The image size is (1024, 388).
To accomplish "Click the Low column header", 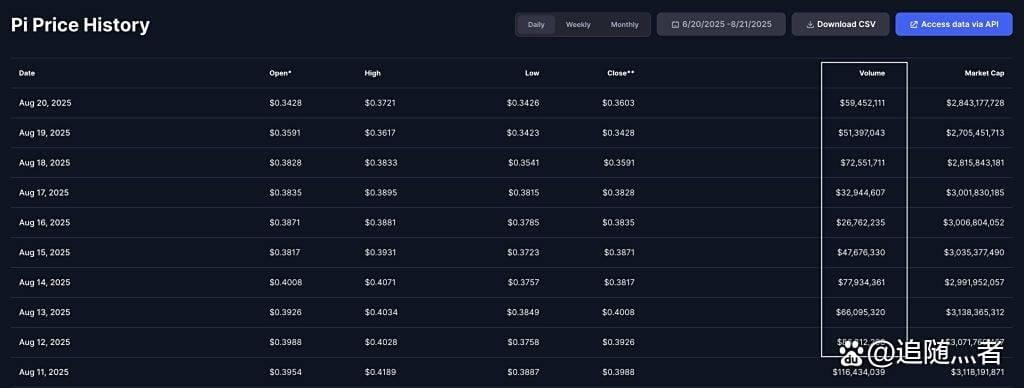I will click(532, 73).
